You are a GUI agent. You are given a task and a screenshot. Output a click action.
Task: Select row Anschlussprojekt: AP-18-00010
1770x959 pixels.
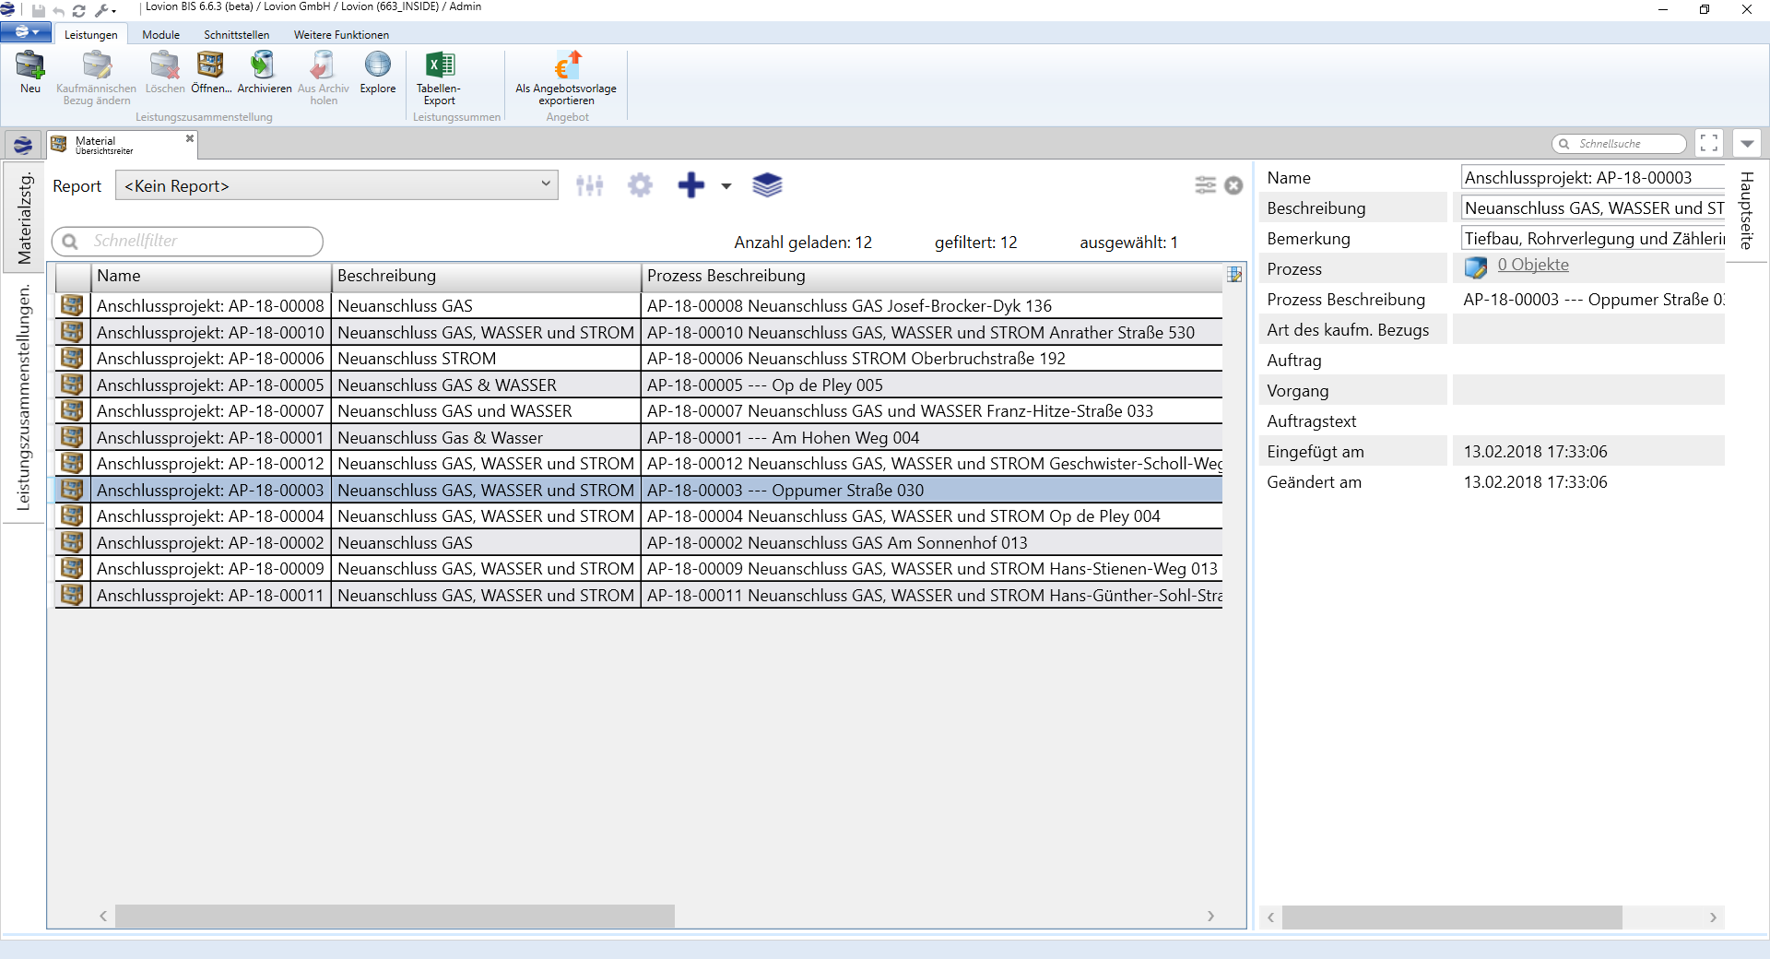(x=638, y=332)
